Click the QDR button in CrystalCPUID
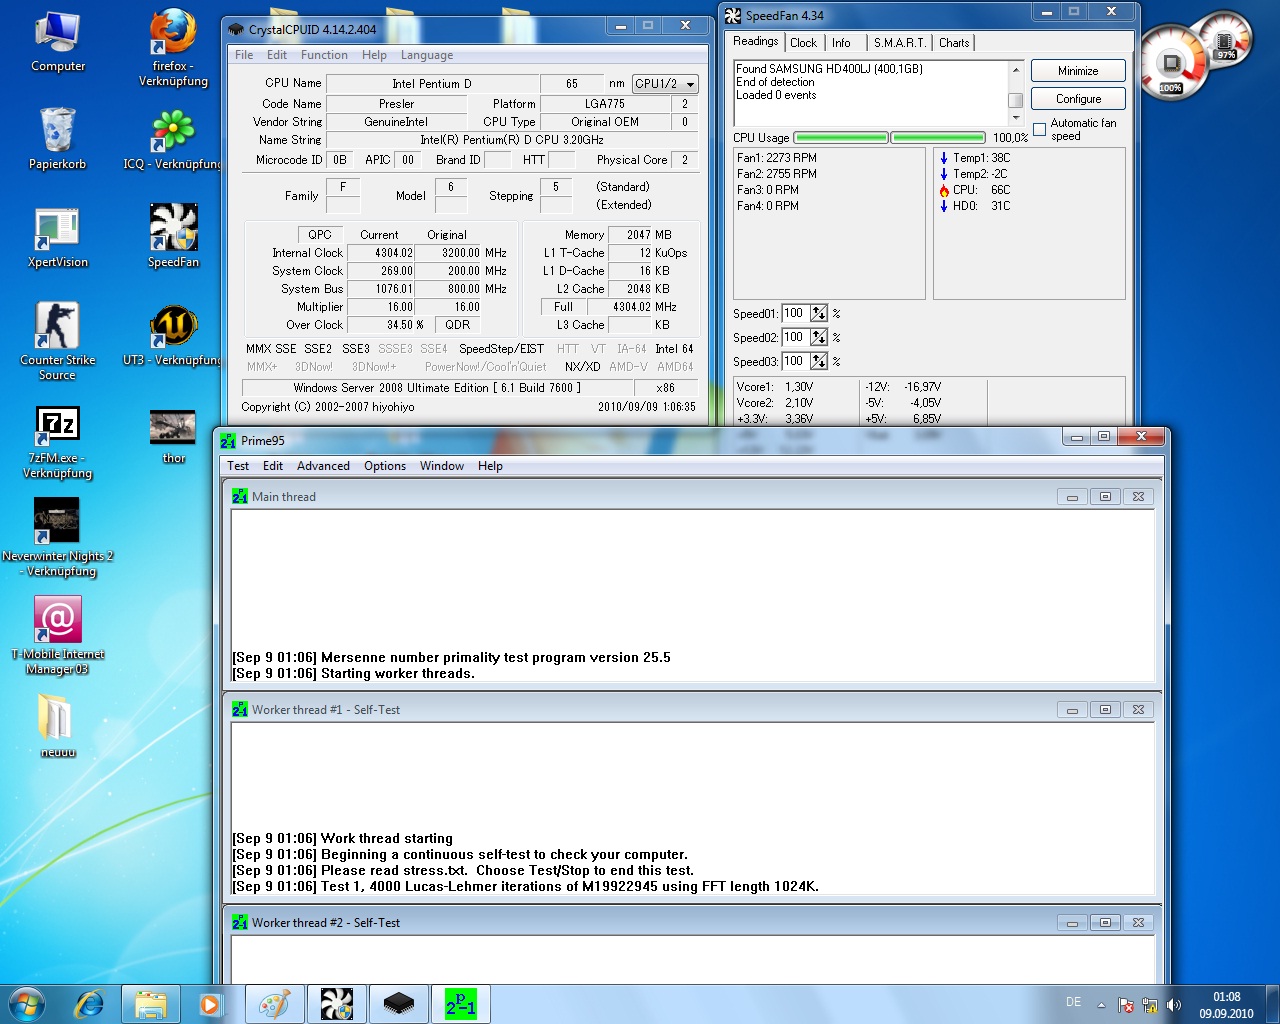The image size is (1280, 1024). tap(458, 325)
